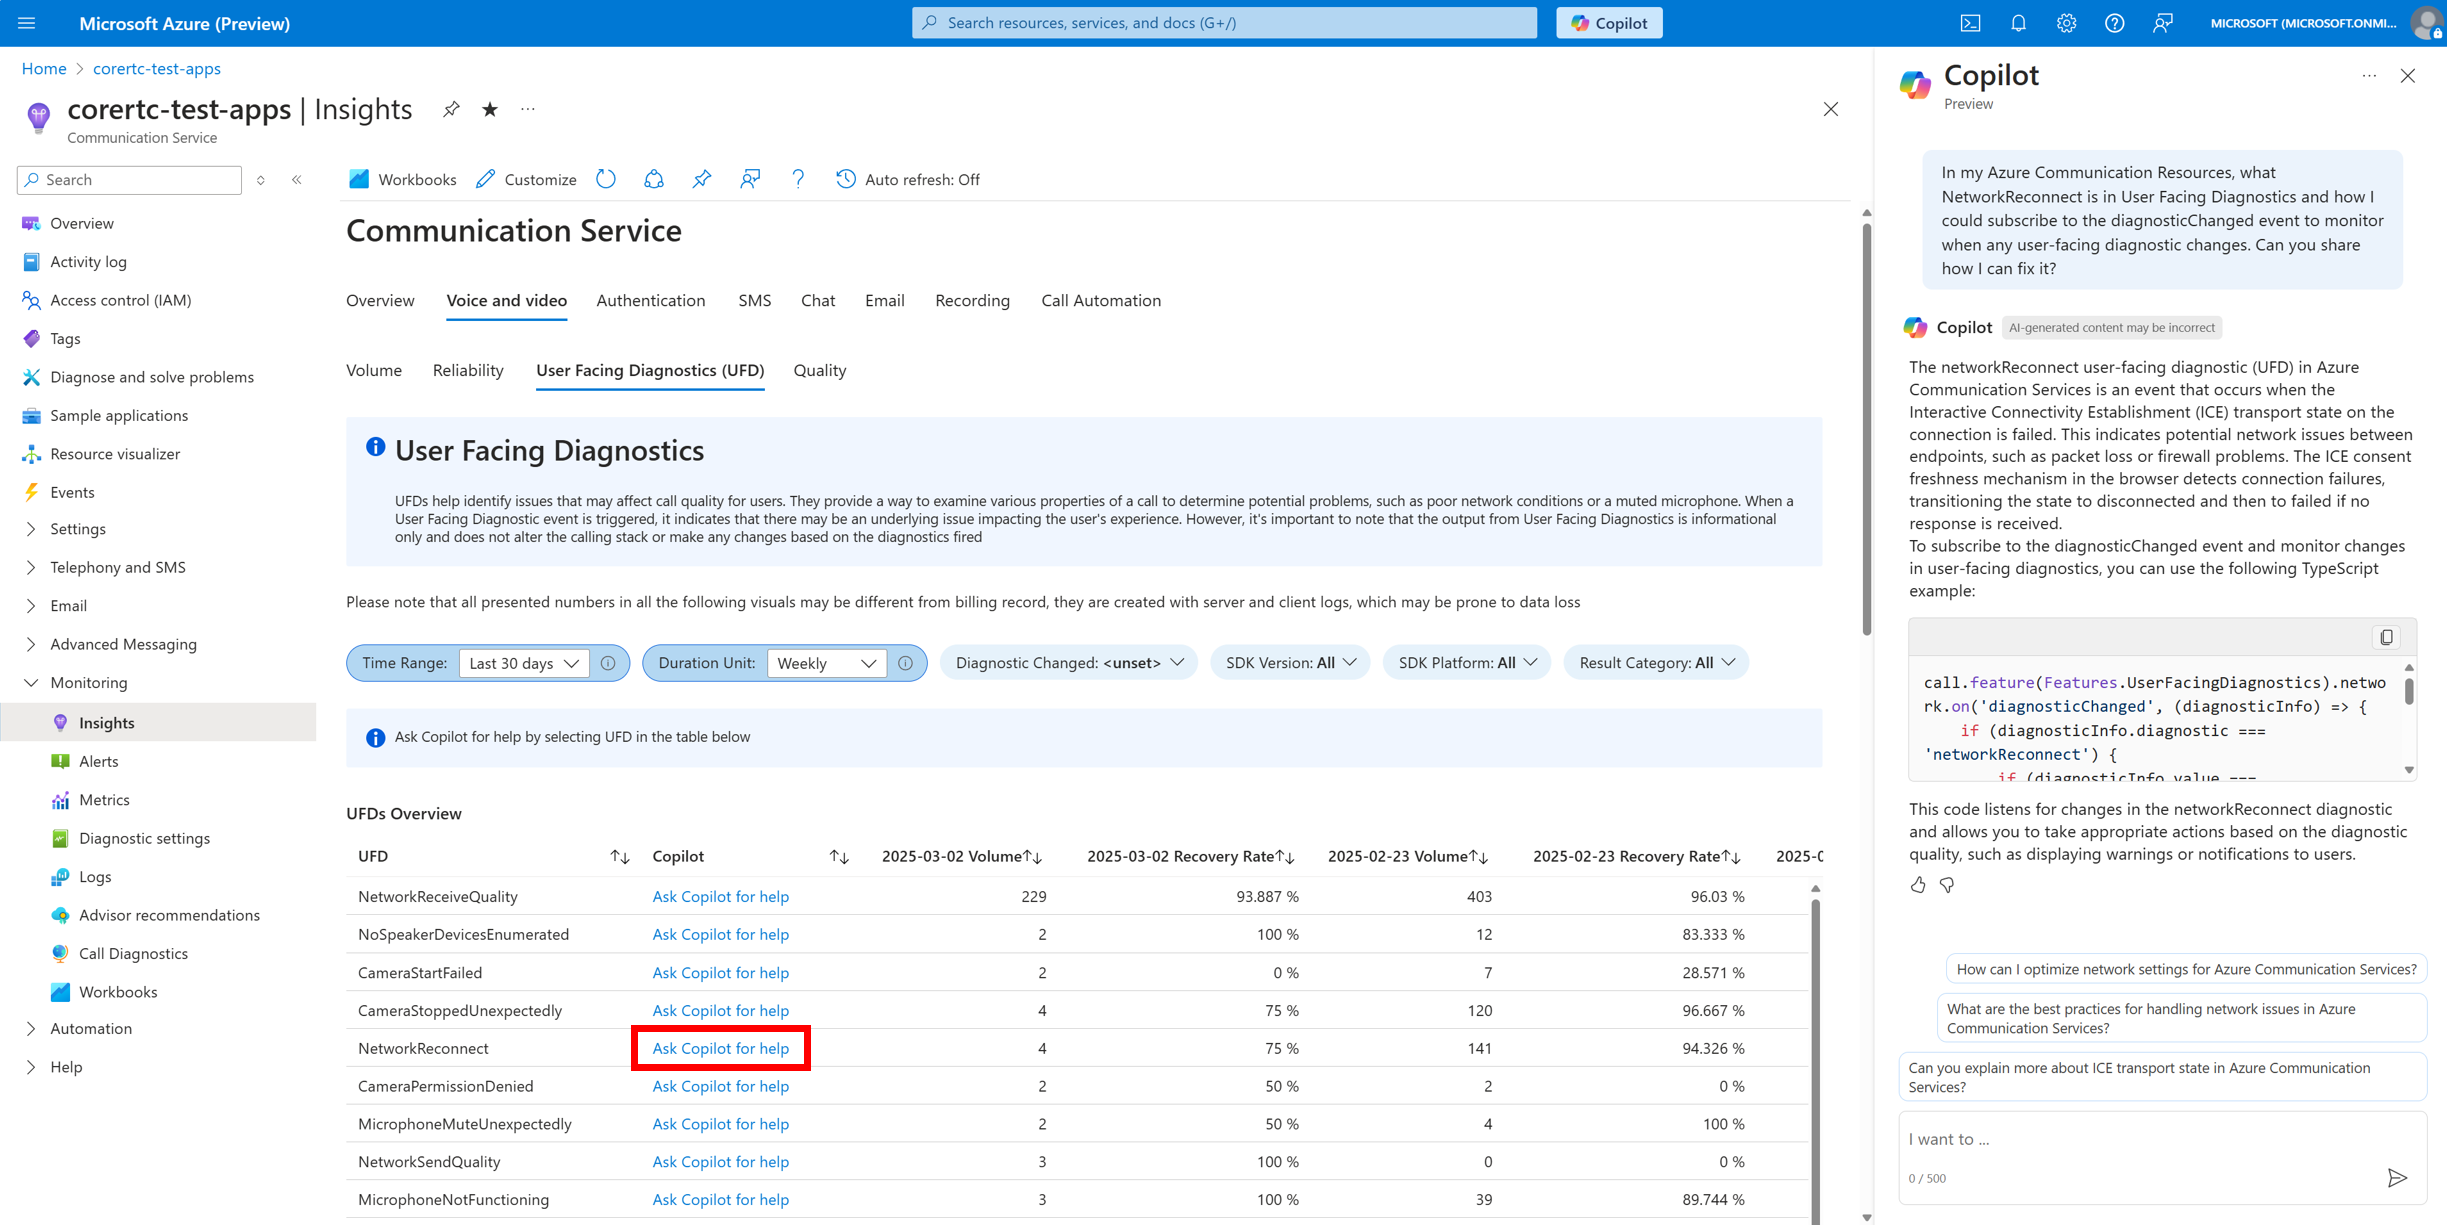Open the SDK Platform filter dropdown
The image size is (2447, 1225).
click(x=1466, y=663)
